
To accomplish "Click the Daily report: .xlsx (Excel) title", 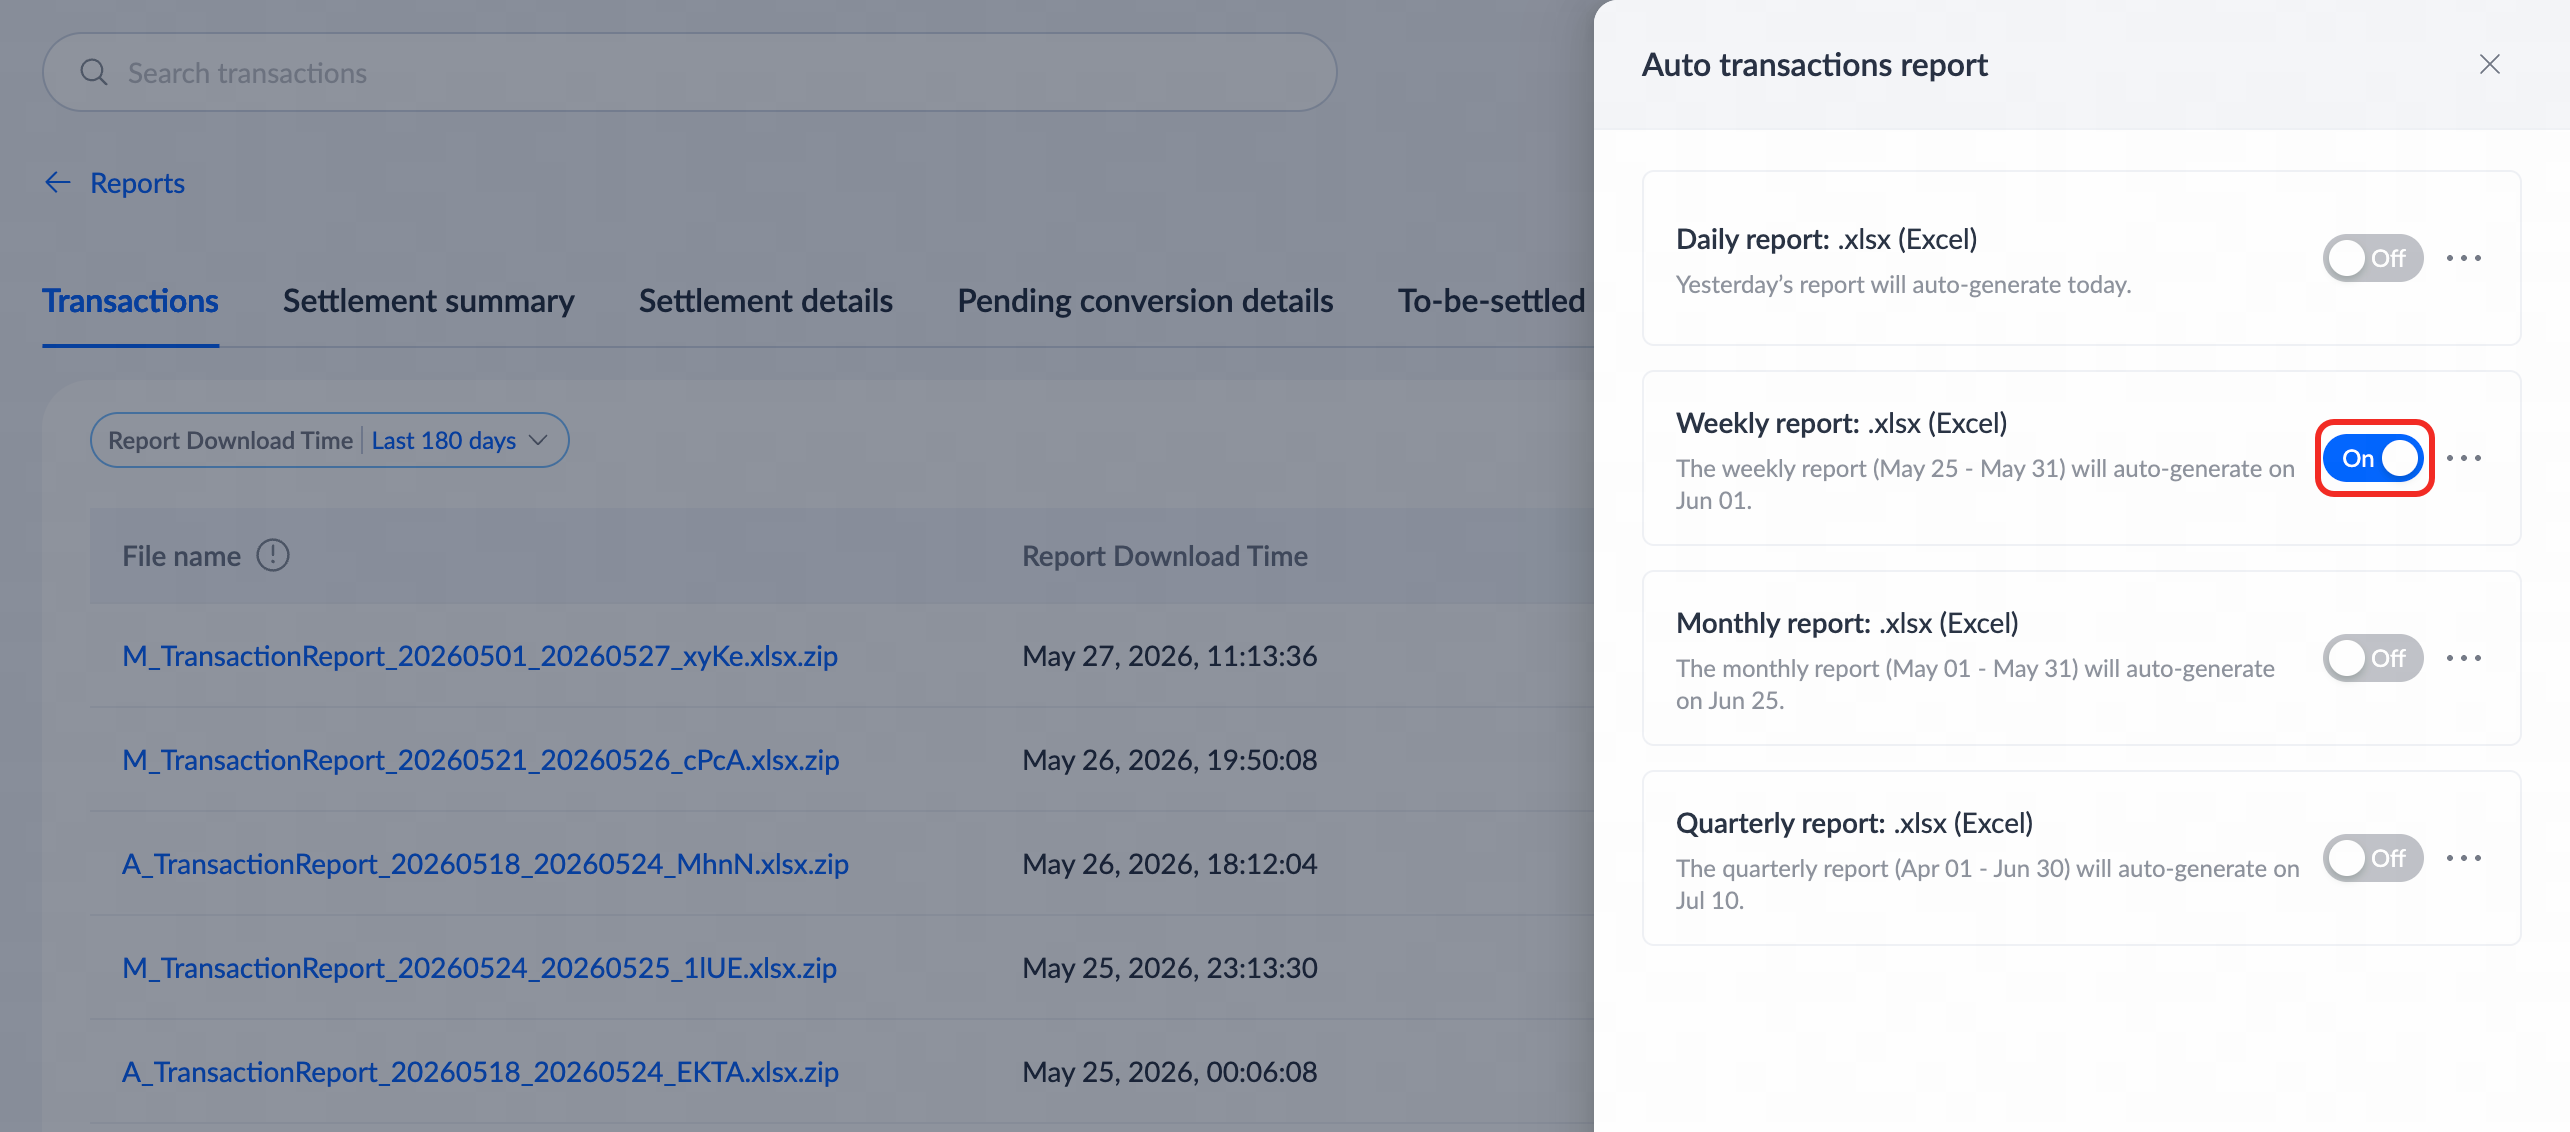I will (x=1827, y=239).
